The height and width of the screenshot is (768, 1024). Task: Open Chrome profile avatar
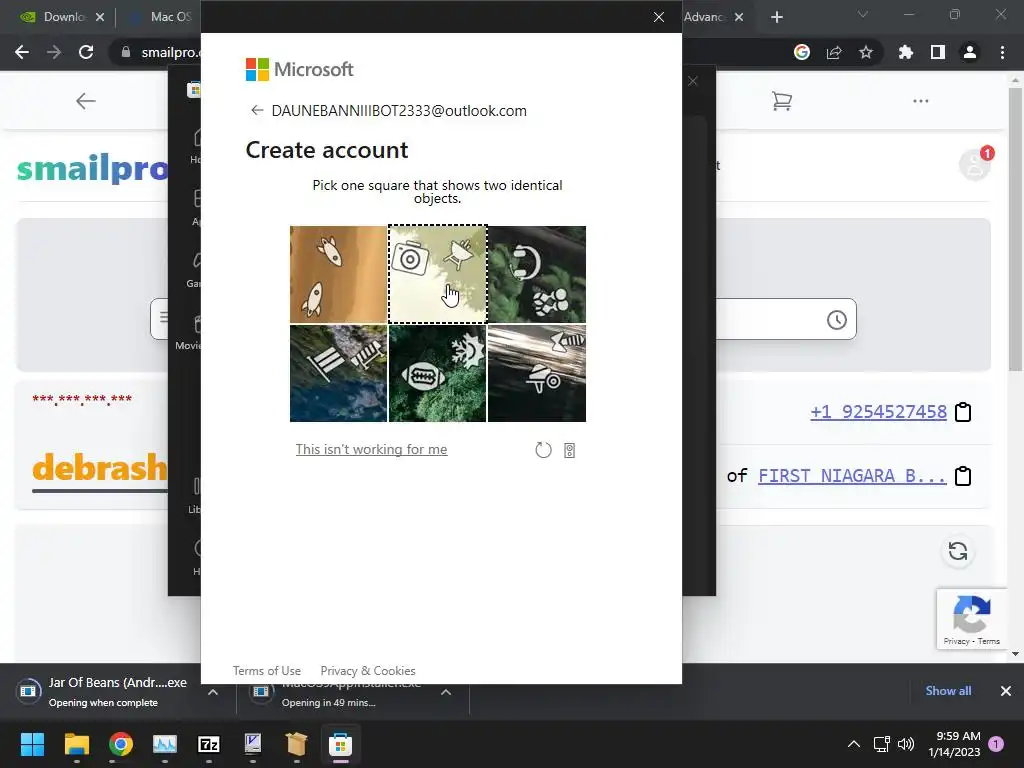click(x=970, y=52)
